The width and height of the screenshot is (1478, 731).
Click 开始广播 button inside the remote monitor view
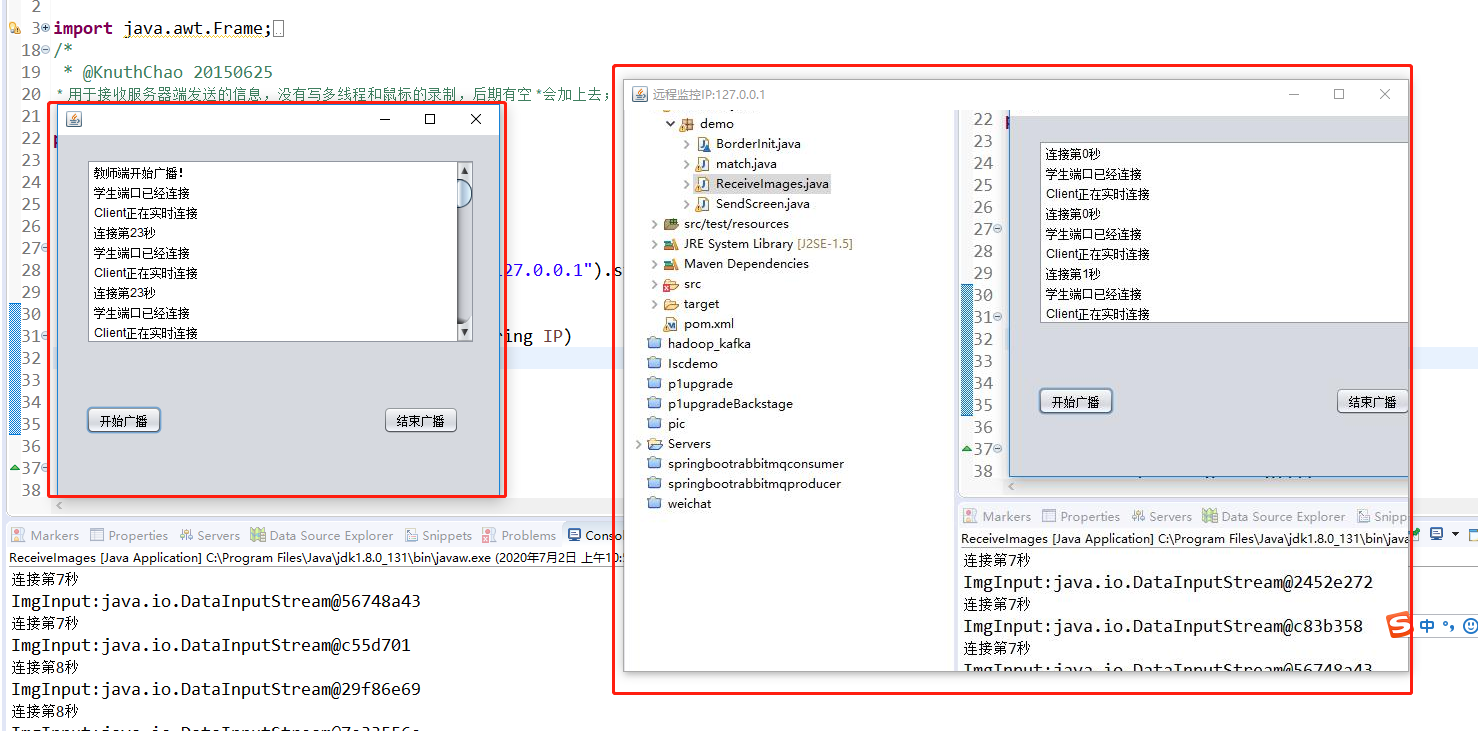(x=1076, y=402)
